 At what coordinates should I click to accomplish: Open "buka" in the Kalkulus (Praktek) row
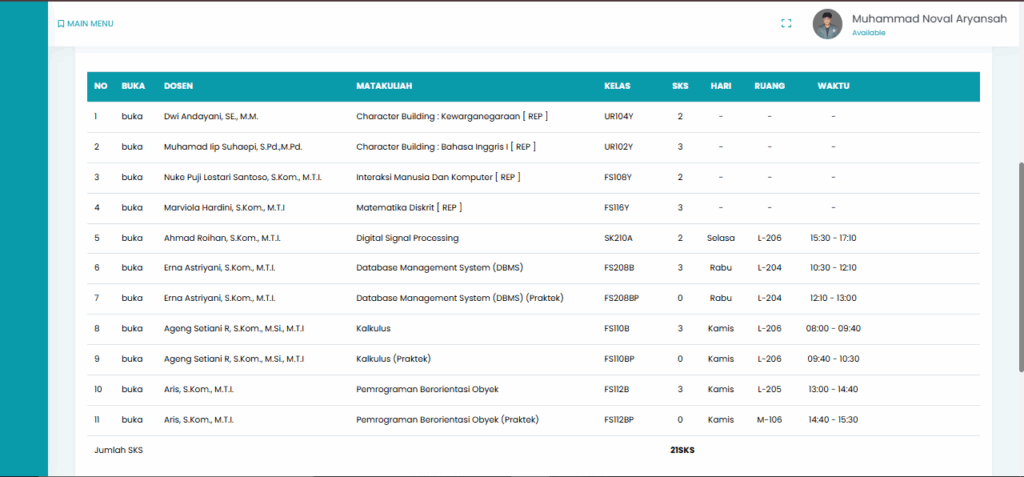(x=132, y=359)
